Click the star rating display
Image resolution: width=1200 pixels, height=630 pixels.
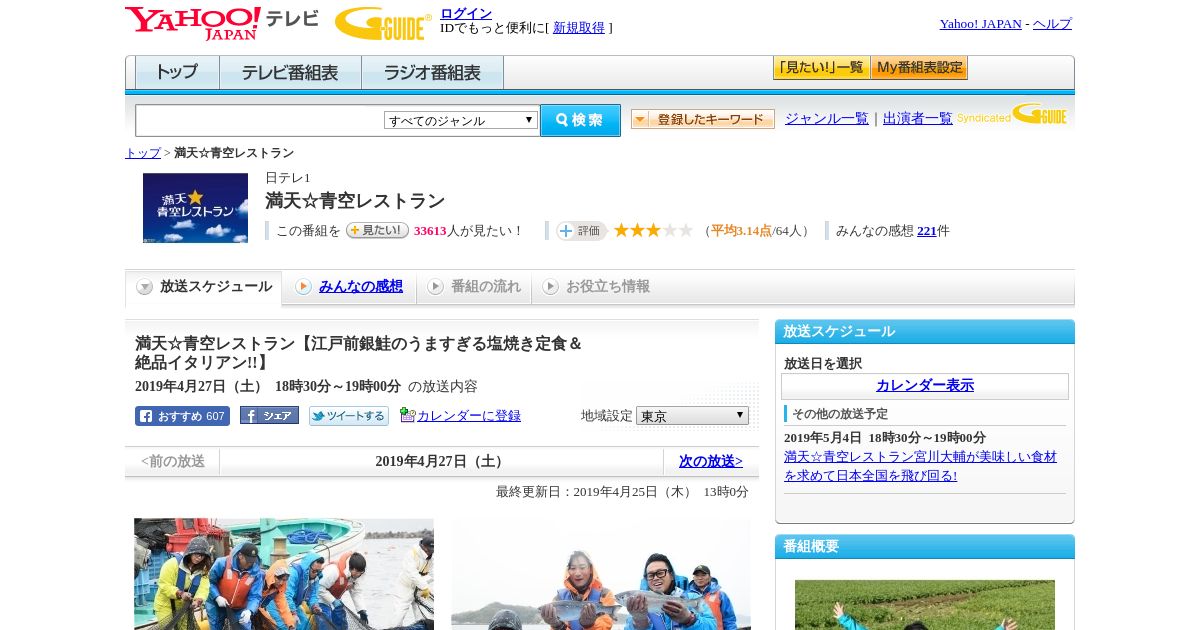[x=653, y=230]
